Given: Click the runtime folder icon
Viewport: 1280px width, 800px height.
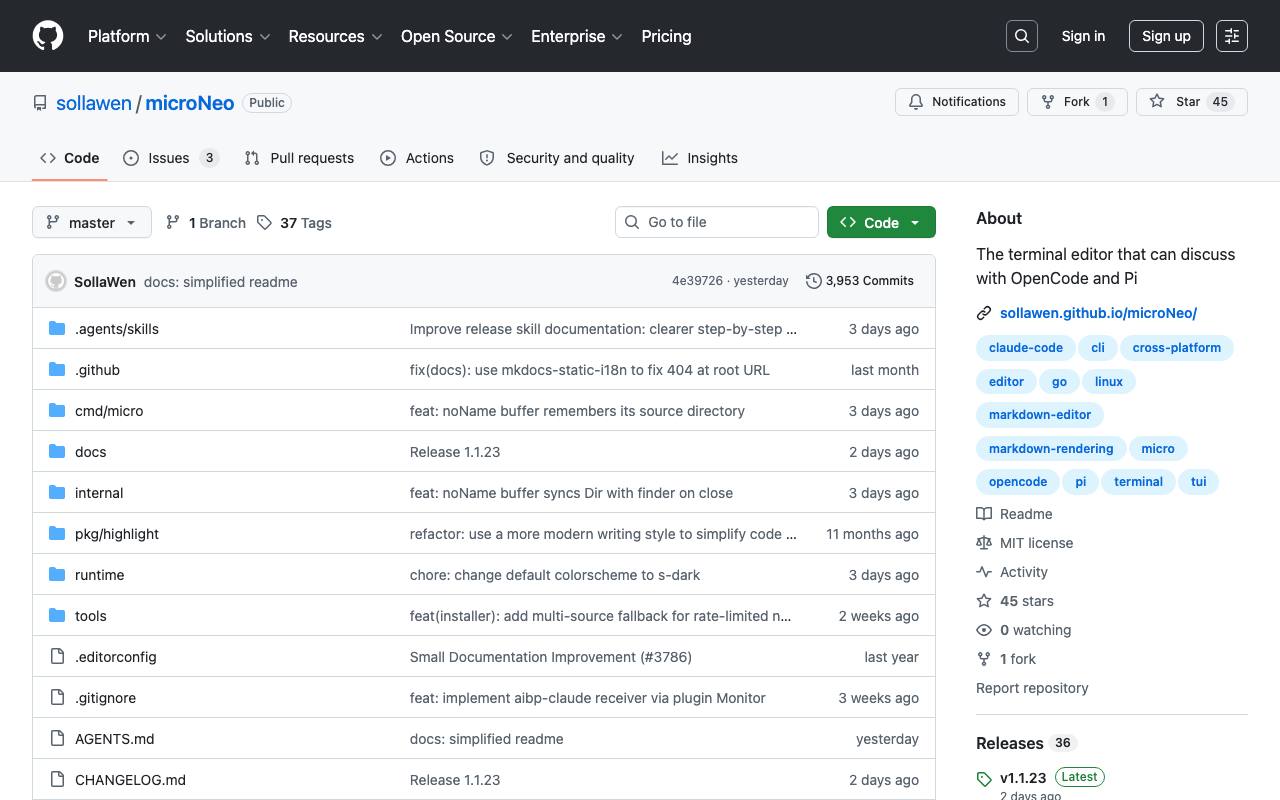Looking at the screenshot, I should [x=57, y=575].
